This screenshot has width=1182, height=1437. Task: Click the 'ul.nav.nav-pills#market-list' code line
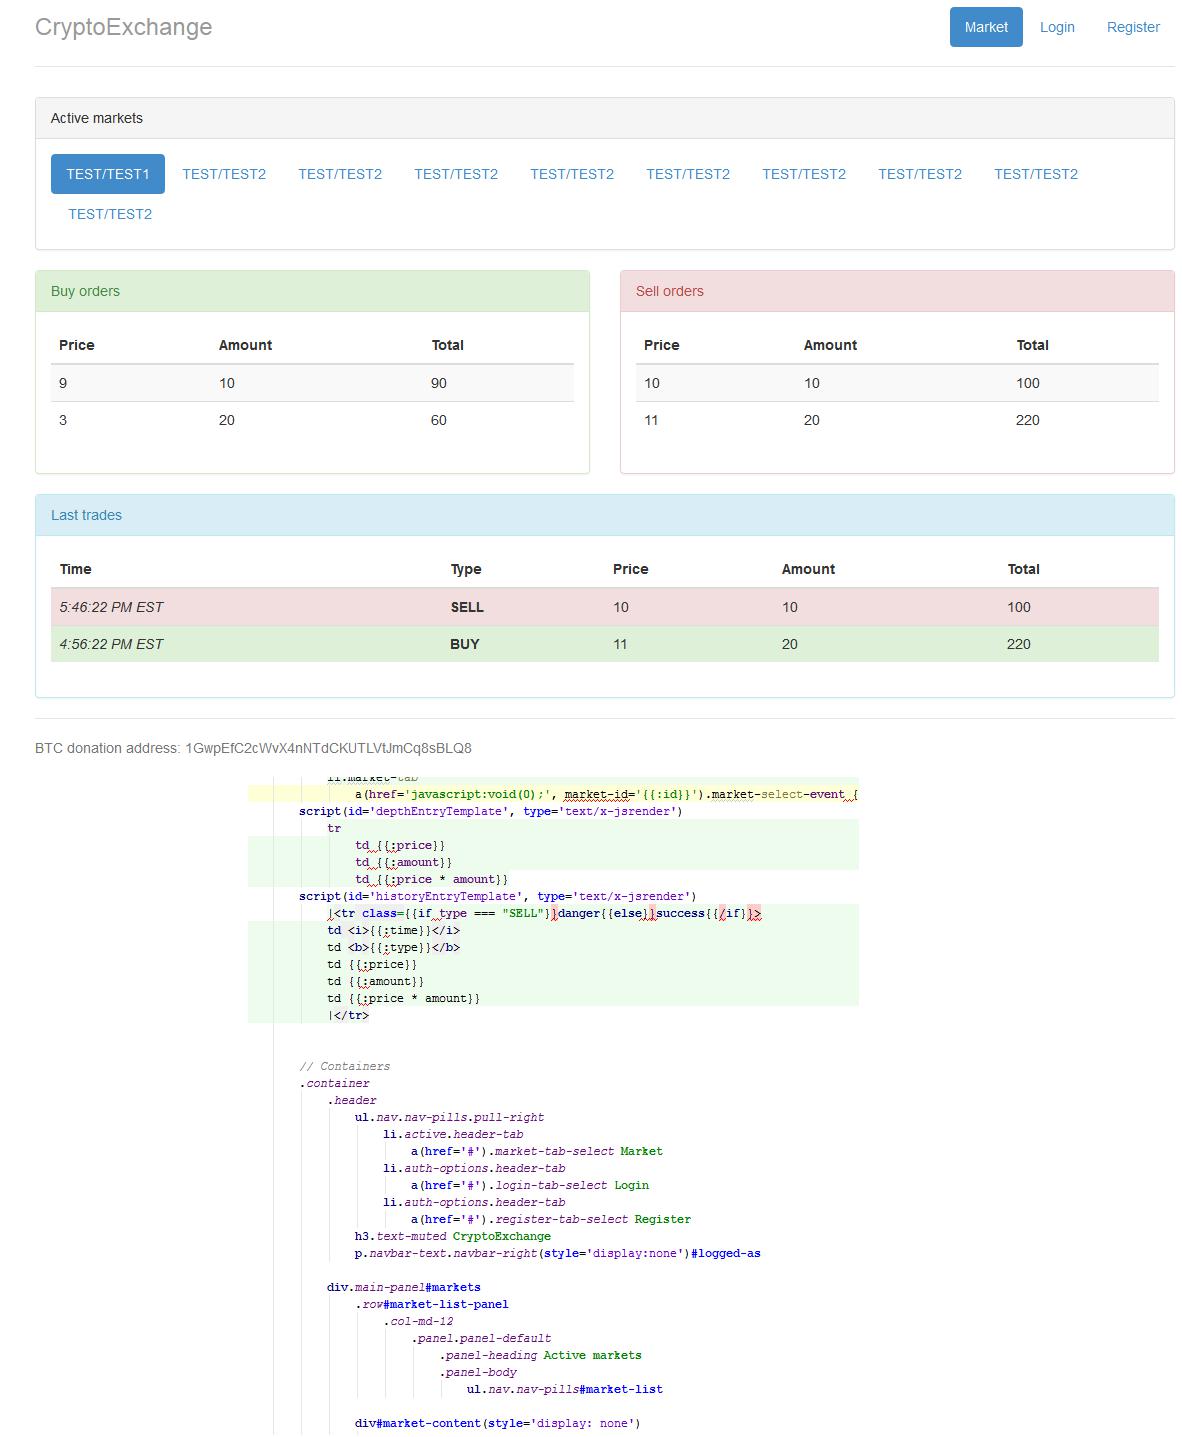pos(565,1389)
